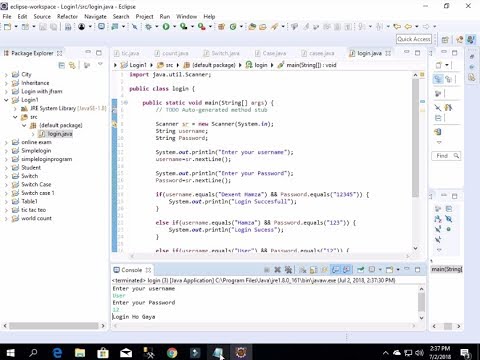Click the Pin Console icon

click(x=360, y=270)
